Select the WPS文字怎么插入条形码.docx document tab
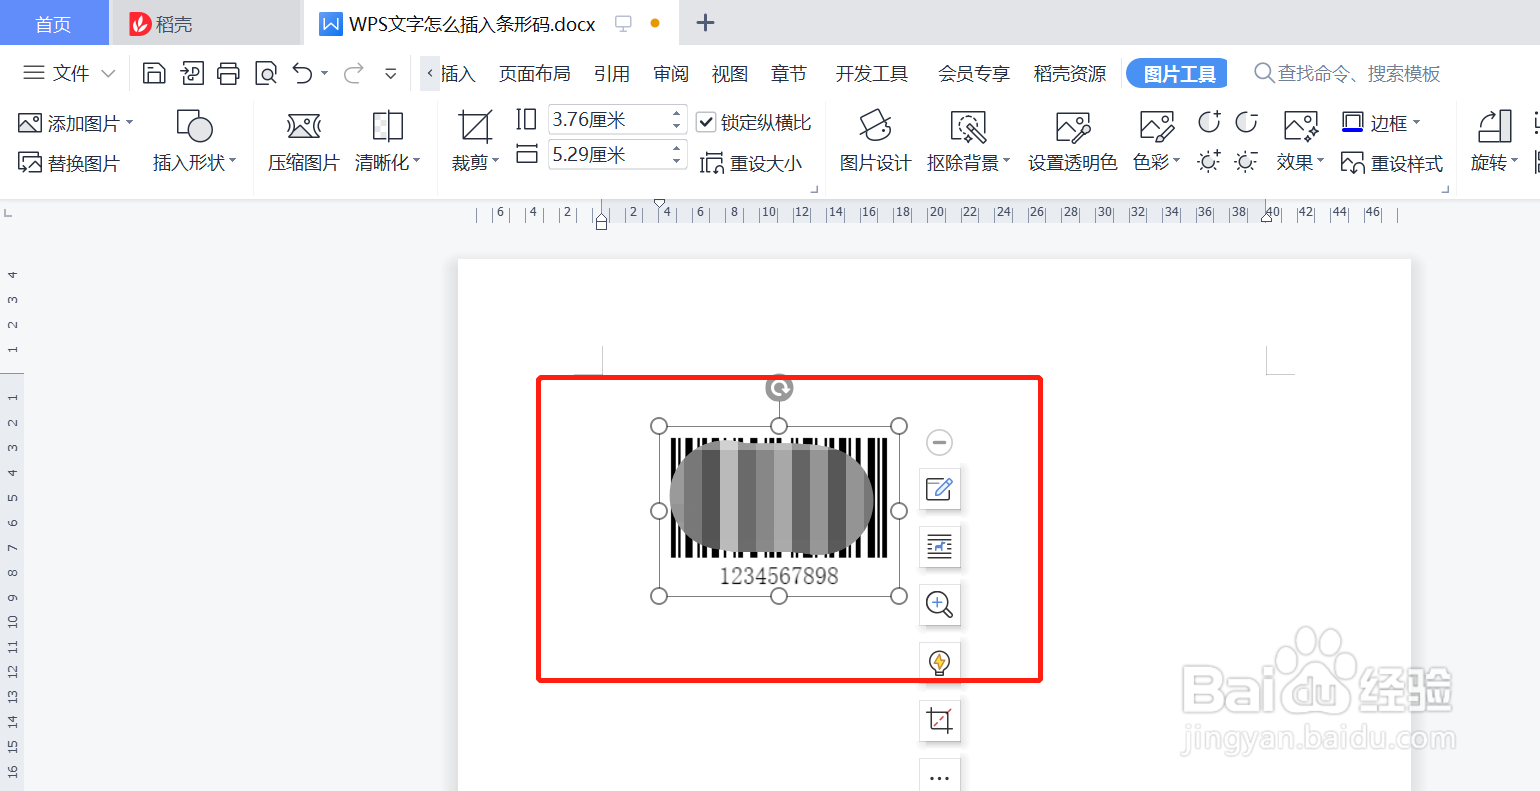 pos(490,23)
